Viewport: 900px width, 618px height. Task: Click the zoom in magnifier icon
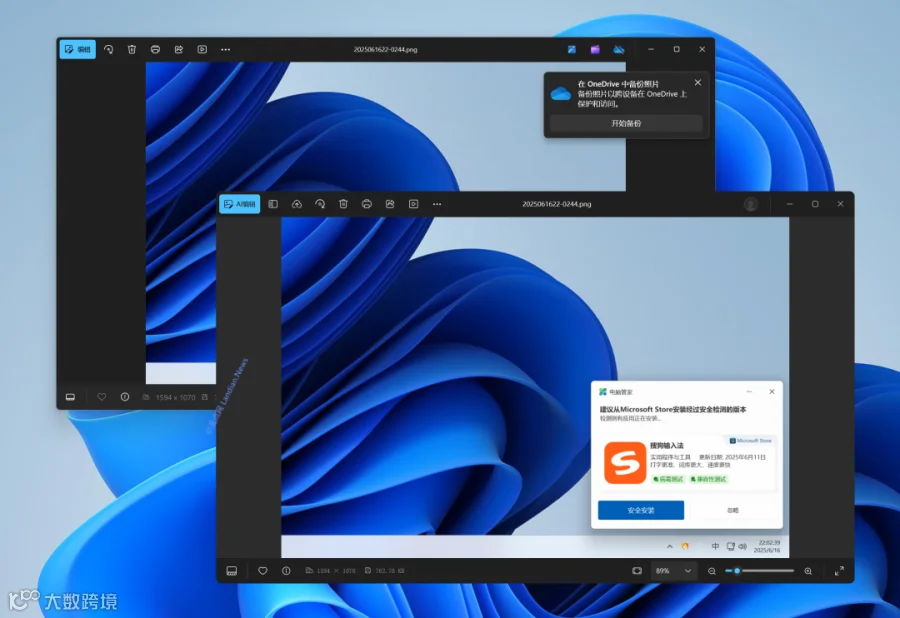[808, 571]
